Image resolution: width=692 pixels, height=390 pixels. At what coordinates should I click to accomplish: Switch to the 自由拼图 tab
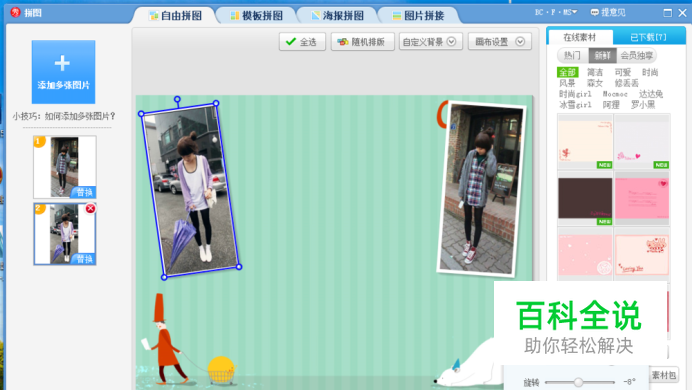(x=175, y=16)
